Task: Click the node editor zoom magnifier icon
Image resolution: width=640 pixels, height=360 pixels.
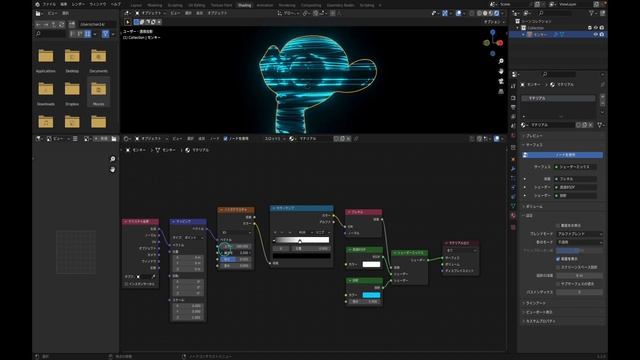Action: click(x=113, y=159)
